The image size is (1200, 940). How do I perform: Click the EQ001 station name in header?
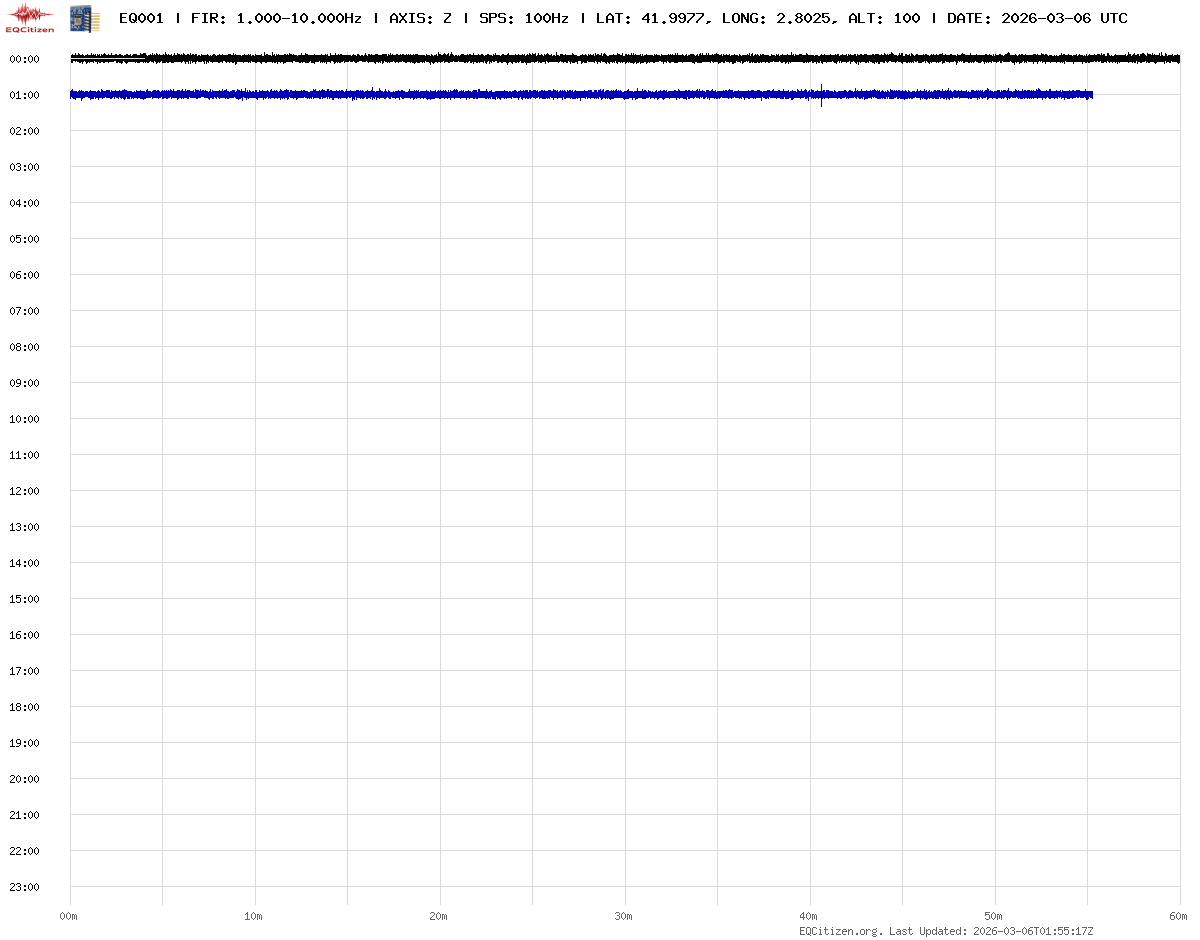click(141, 18)
